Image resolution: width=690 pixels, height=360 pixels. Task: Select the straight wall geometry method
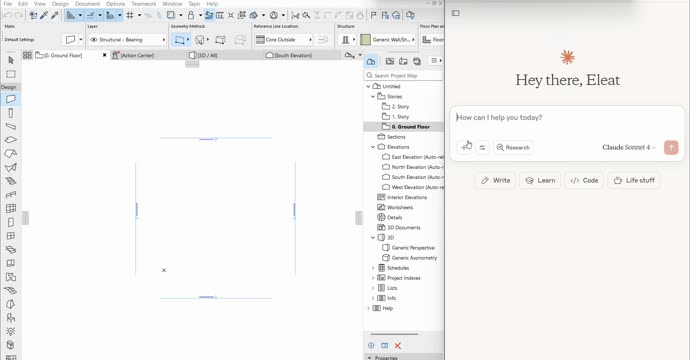(x=180, y=40)
